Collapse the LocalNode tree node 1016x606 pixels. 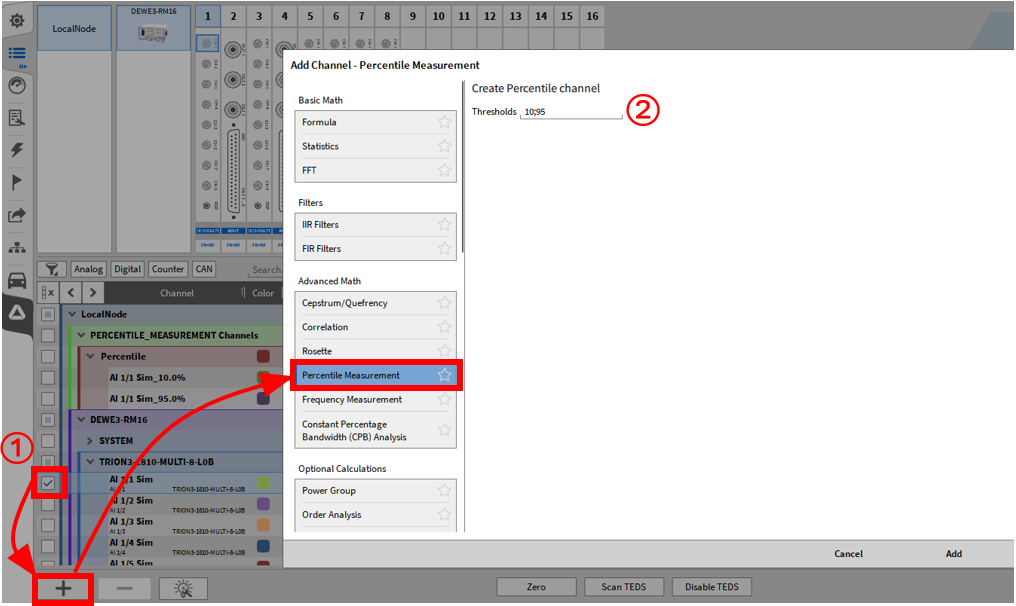coord(73,314)
